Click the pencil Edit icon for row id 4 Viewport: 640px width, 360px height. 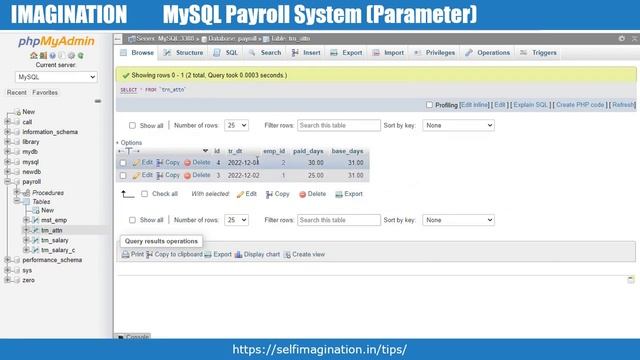[x=136, y=162]
